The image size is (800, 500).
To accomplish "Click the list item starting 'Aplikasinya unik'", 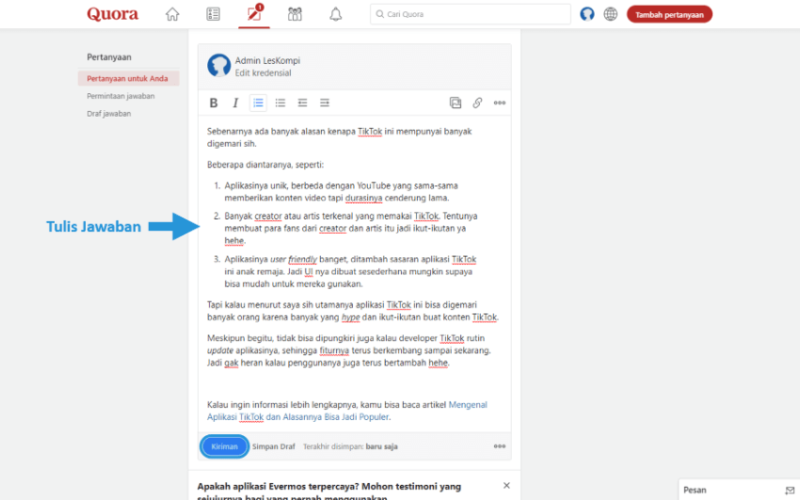I will [x=341, y=192].
